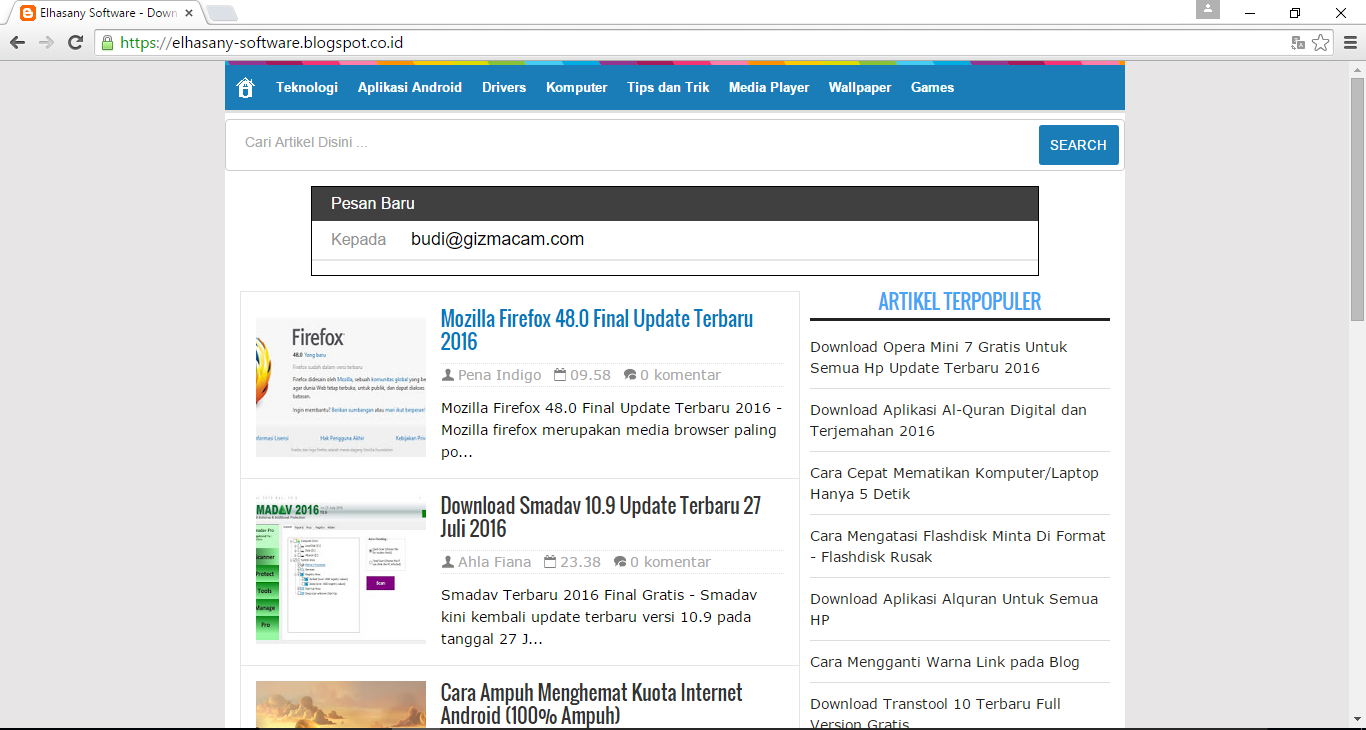
Task: Click the Blogger favicon on the tab
Action: pos(27,13)
